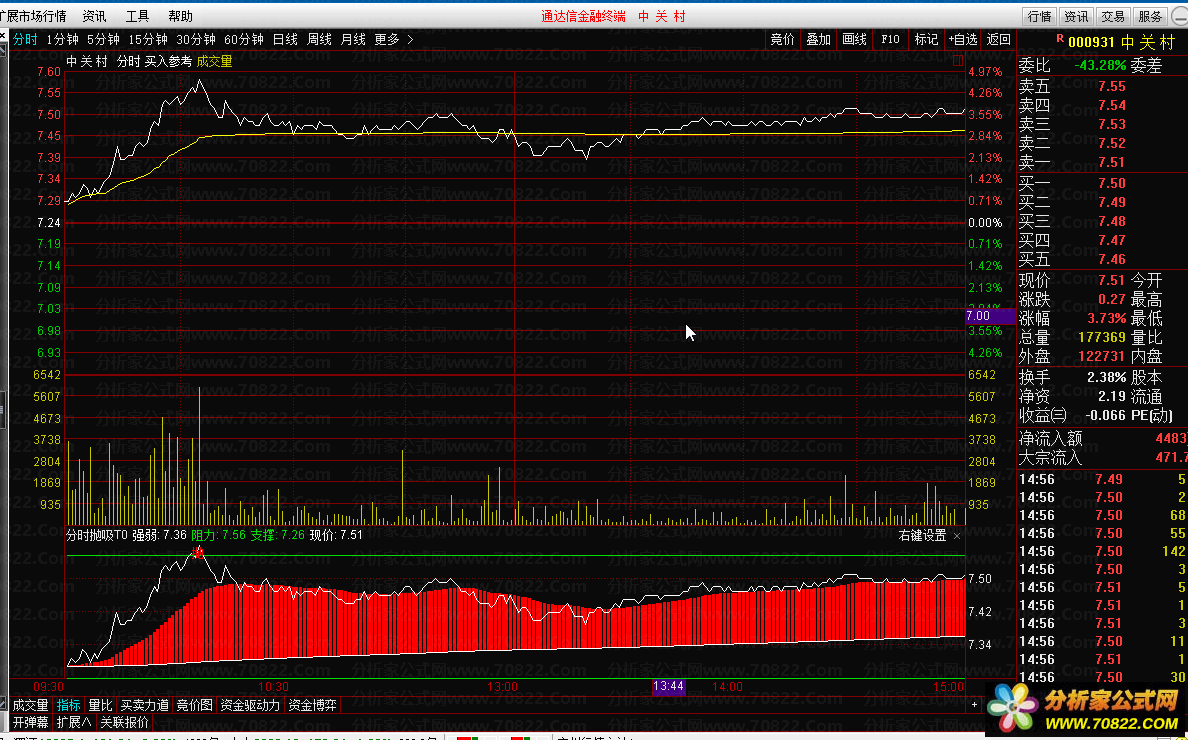Click the 行情 button at top right

(1039, 17)
